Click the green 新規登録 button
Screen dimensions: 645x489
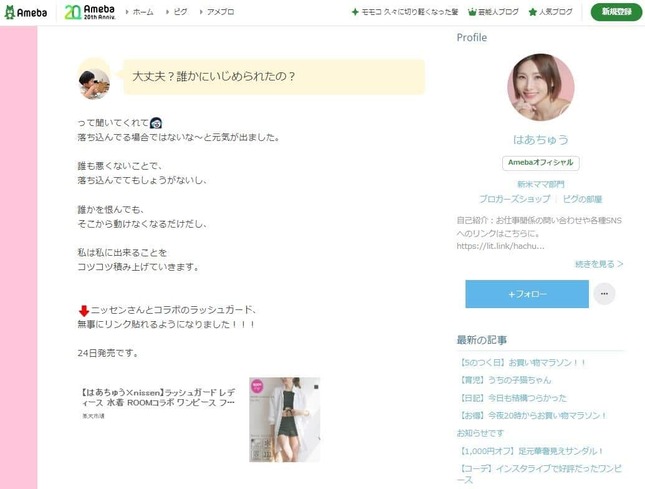[616, 12]
